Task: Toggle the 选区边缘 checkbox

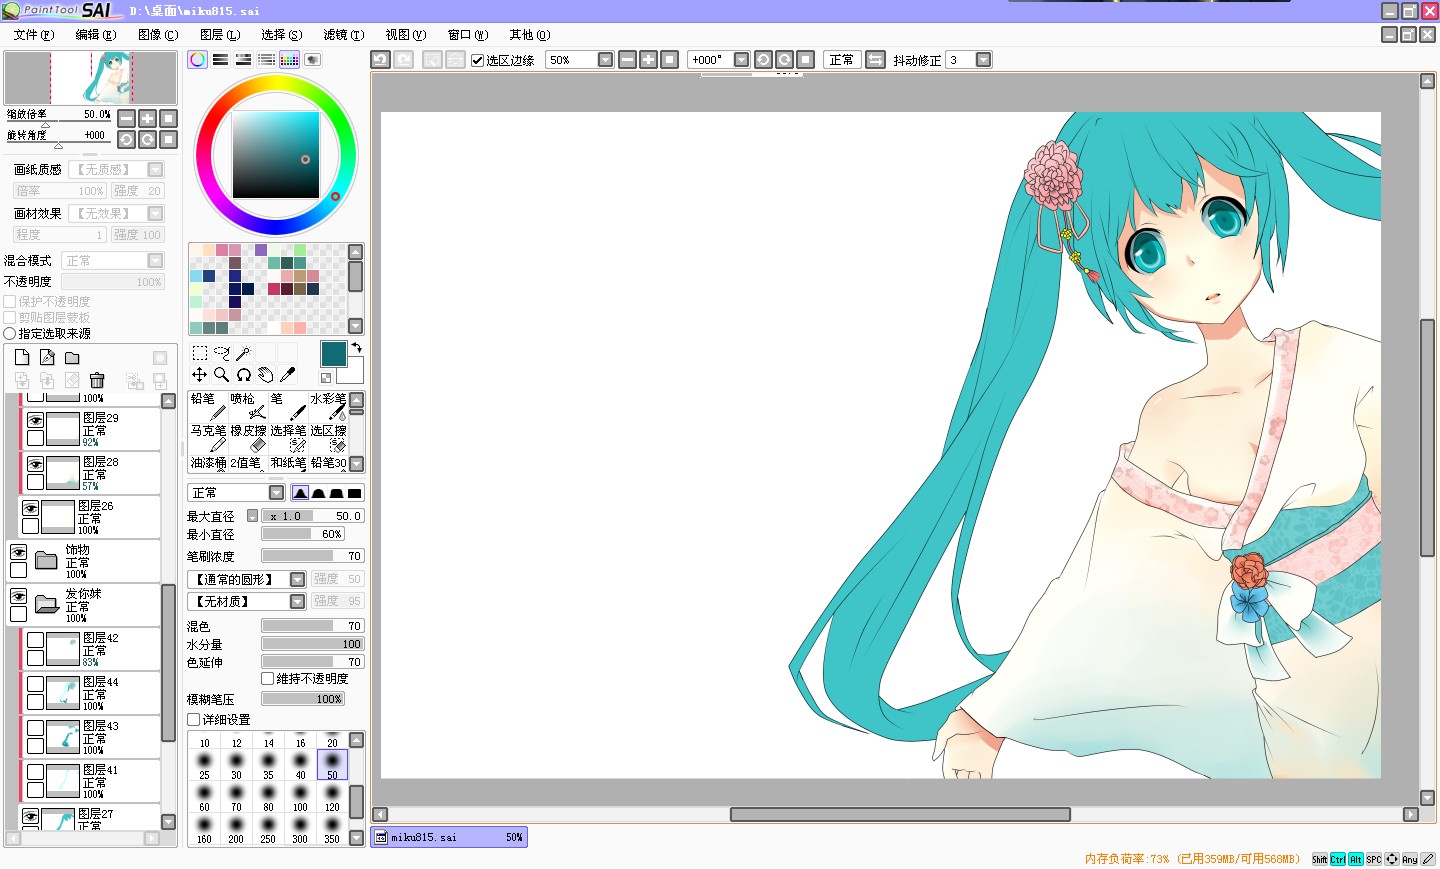Action: (478, 60)
